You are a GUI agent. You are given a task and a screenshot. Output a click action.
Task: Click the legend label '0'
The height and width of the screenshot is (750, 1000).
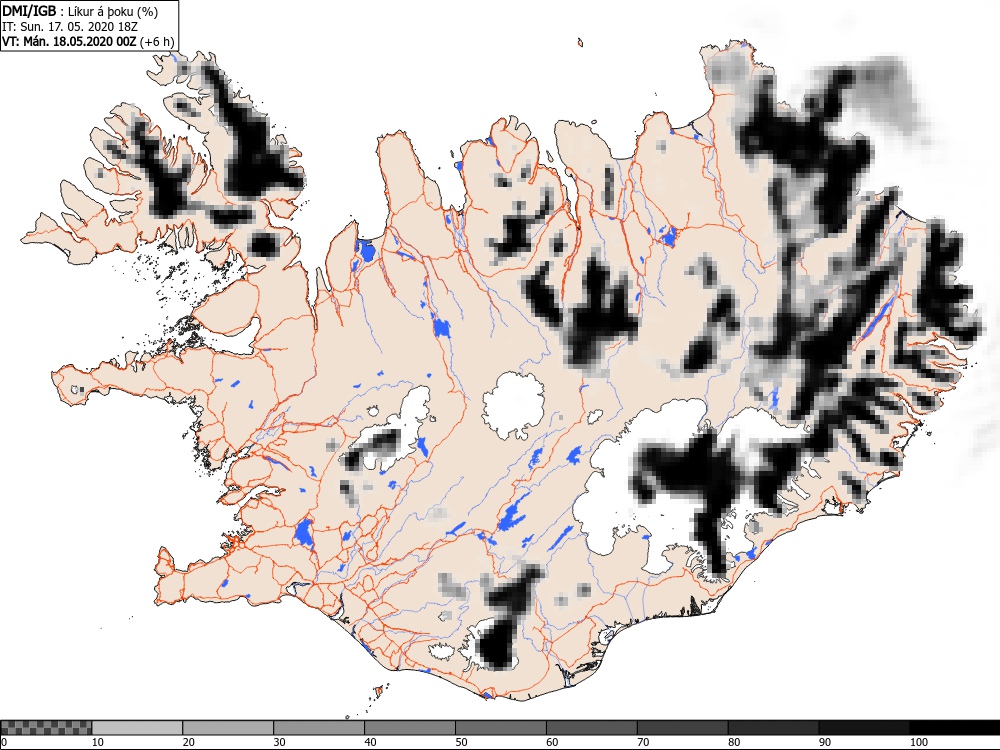[x=4, y=742]
